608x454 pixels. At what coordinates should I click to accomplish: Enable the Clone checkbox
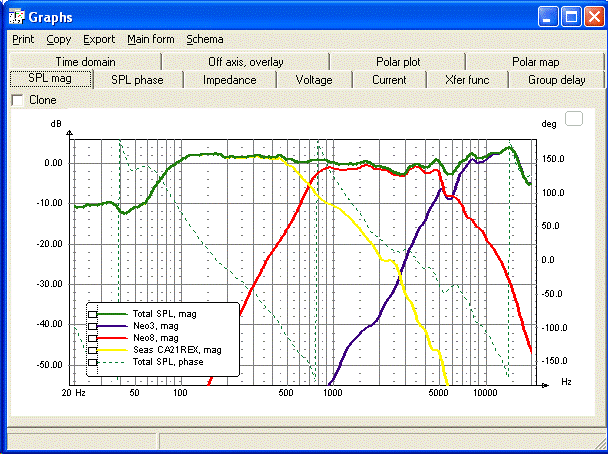(x=17, y=100)
